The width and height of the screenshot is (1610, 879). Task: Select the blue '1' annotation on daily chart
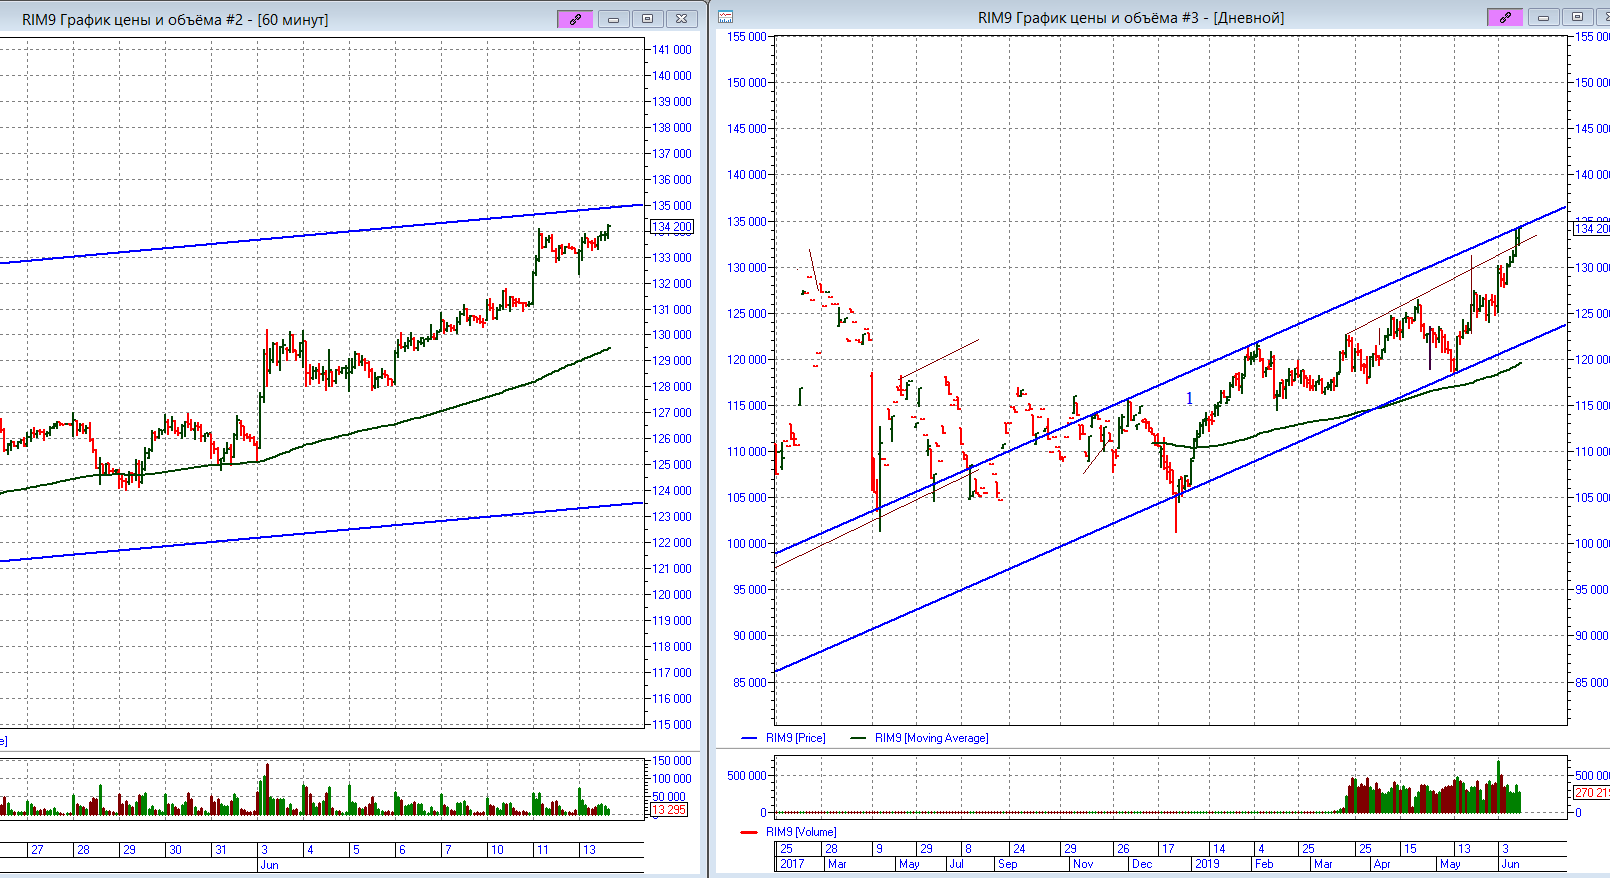pos(1189,399)
